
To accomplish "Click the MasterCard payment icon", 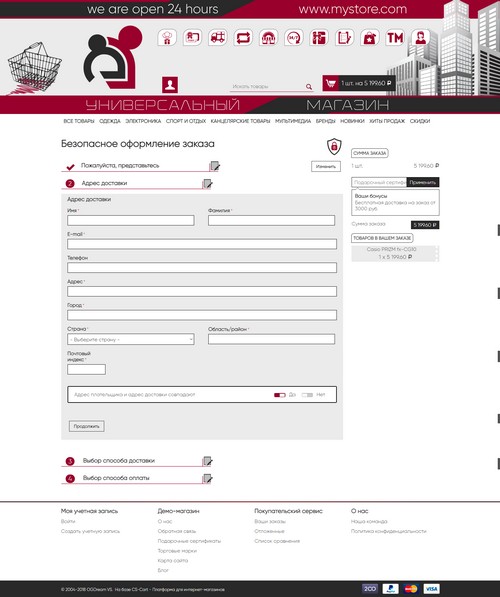I will tap(411, 589).
